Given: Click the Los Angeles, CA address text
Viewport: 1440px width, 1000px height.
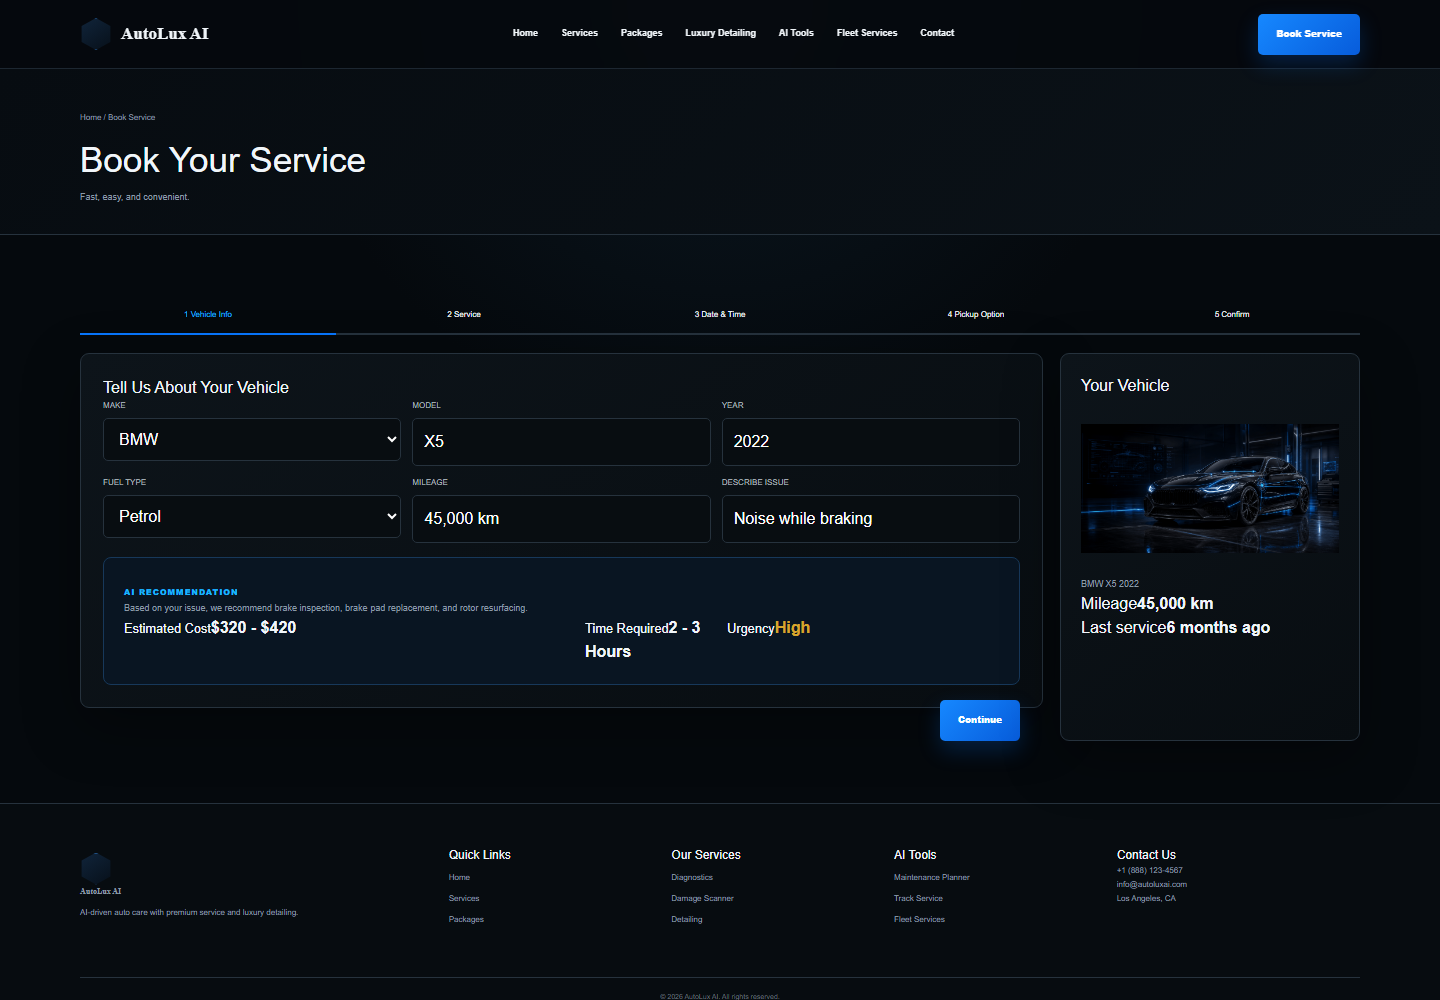Looking at the screenshot, I should click(1146, 898).
